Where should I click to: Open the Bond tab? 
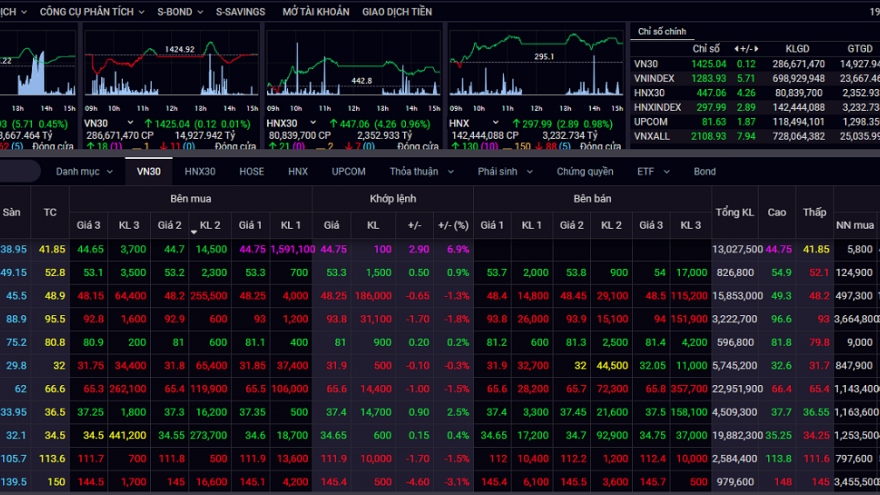click(x=704, y=172)
